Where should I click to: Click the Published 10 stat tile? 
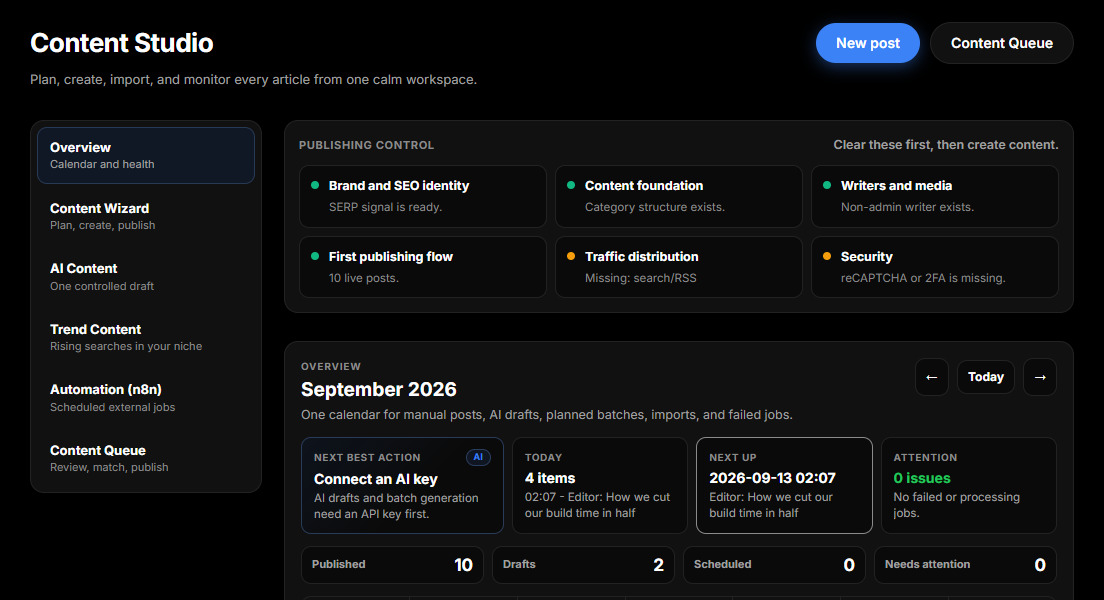click(x=392, y=565)
